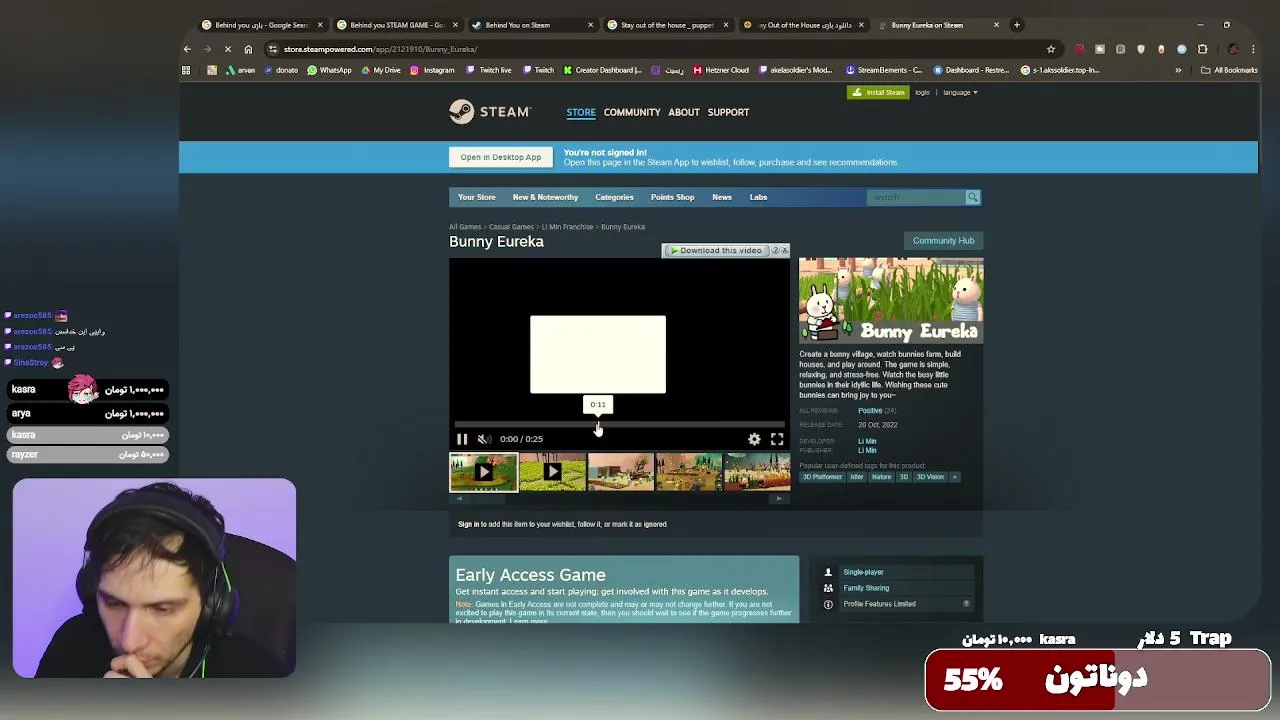Open New & Noteworthy dropdown
The width and height of the screenshot is (1280, 720).
[545, 197]
